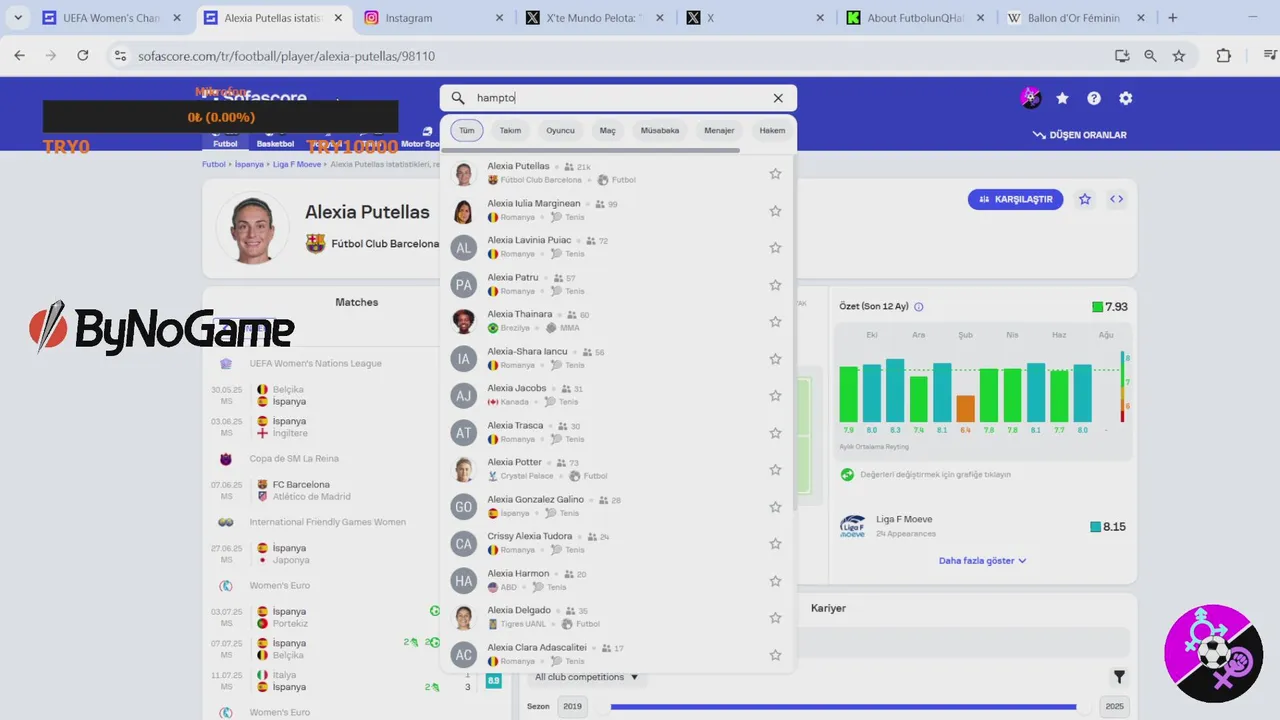
Task: Click the filter funnel icon in Kariyer
Action: 1119,677
